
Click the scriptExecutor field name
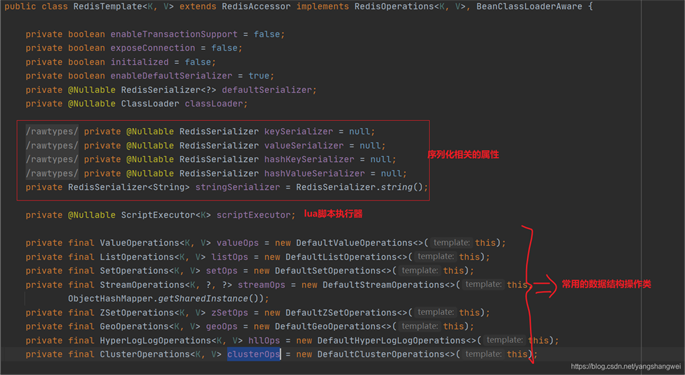tap(253, 215)
